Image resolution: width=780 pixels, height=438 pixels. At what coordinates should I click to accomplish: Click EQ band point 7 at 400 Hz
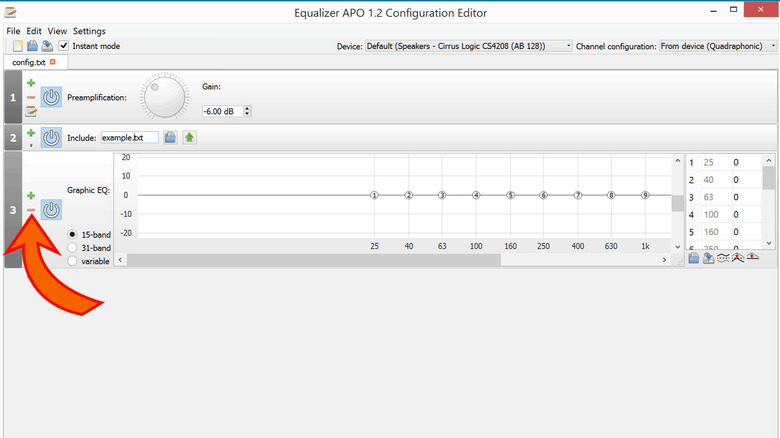(578, 195)
